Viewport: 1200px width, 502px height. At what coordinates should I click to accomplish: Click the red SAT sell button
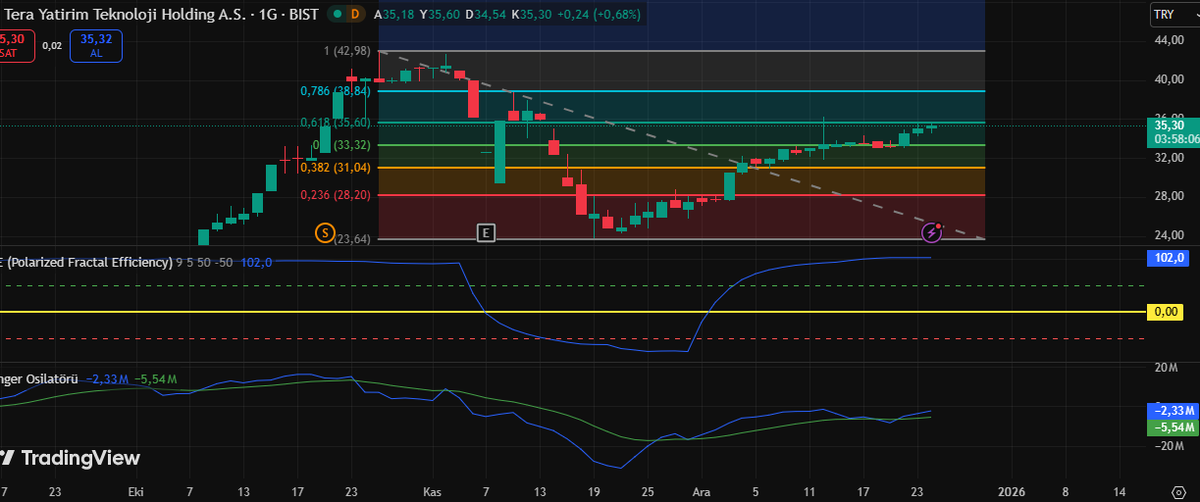coord(16,46)
